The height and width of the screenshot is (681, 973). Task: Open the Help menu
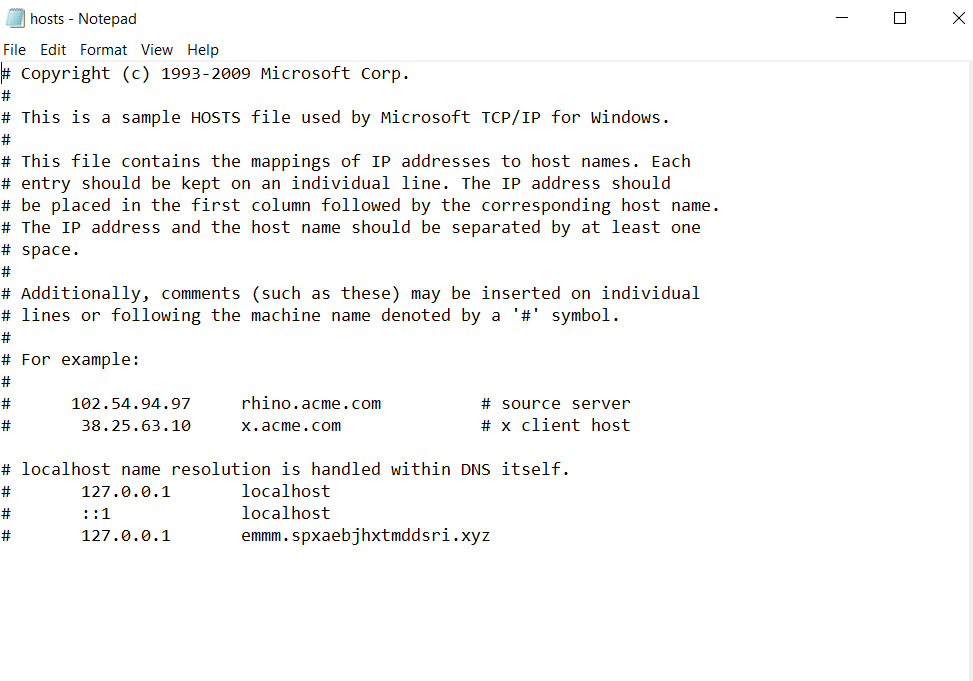click(203, 49)
